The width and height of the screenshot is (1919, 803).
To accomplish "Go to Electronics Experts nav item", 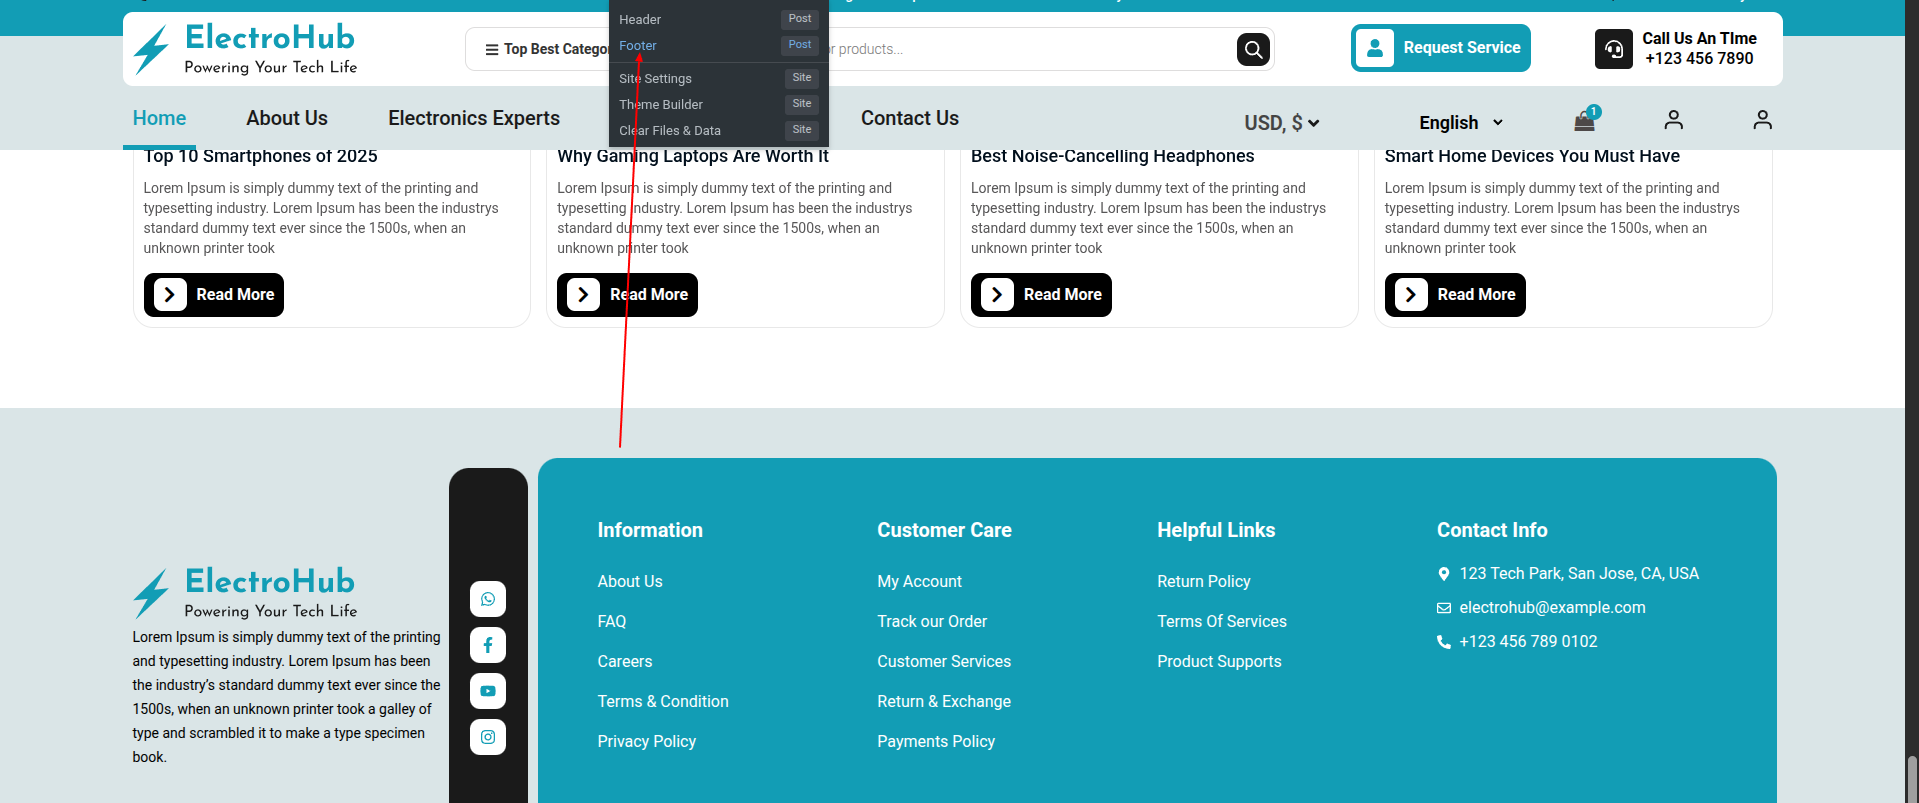I will coord(474,118).
